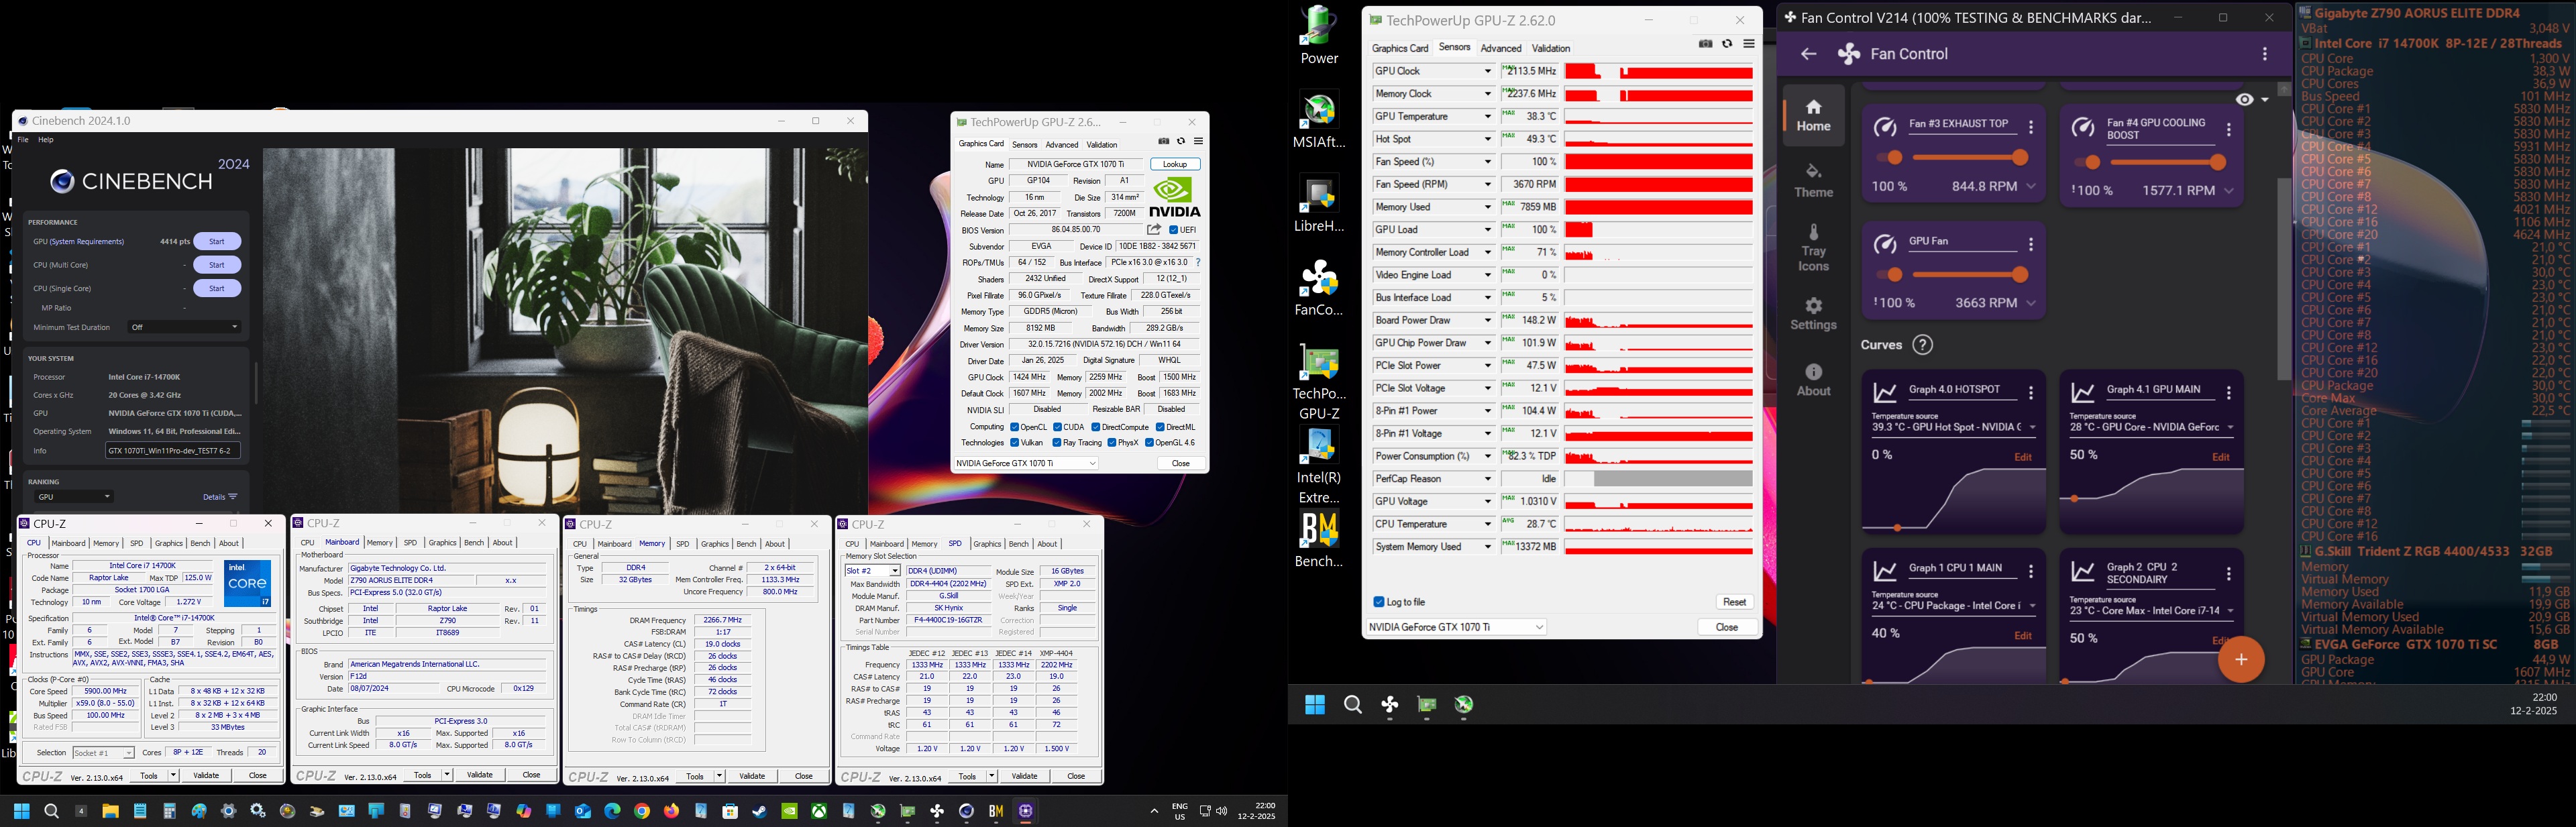
Task: Switch to Graphics tab in CPU-Z SPD window
Action: (987, 544)
